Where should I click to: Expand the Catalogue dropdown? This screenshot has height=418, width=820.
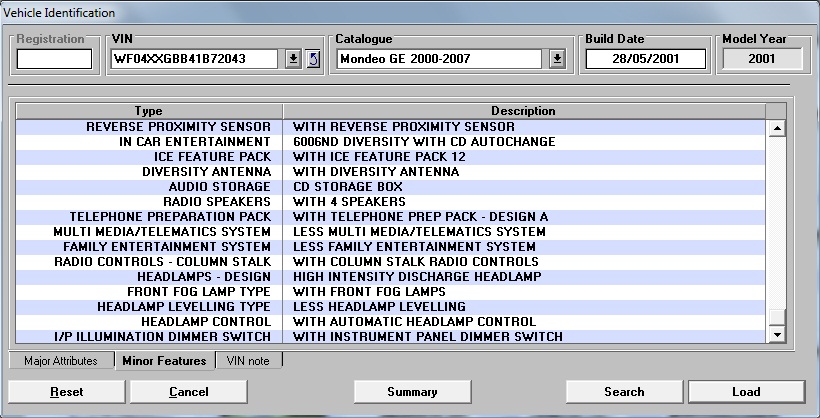click(557, 59)
